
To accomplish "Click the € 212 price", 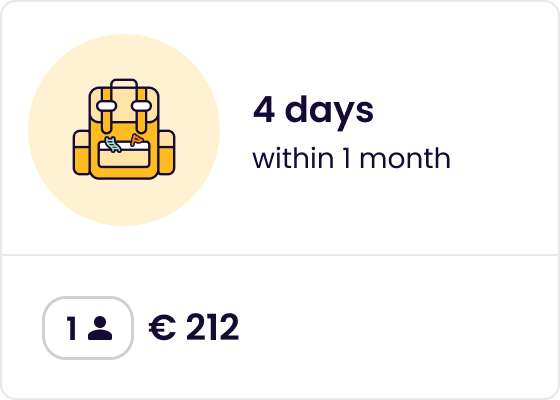I will point(194,328).
